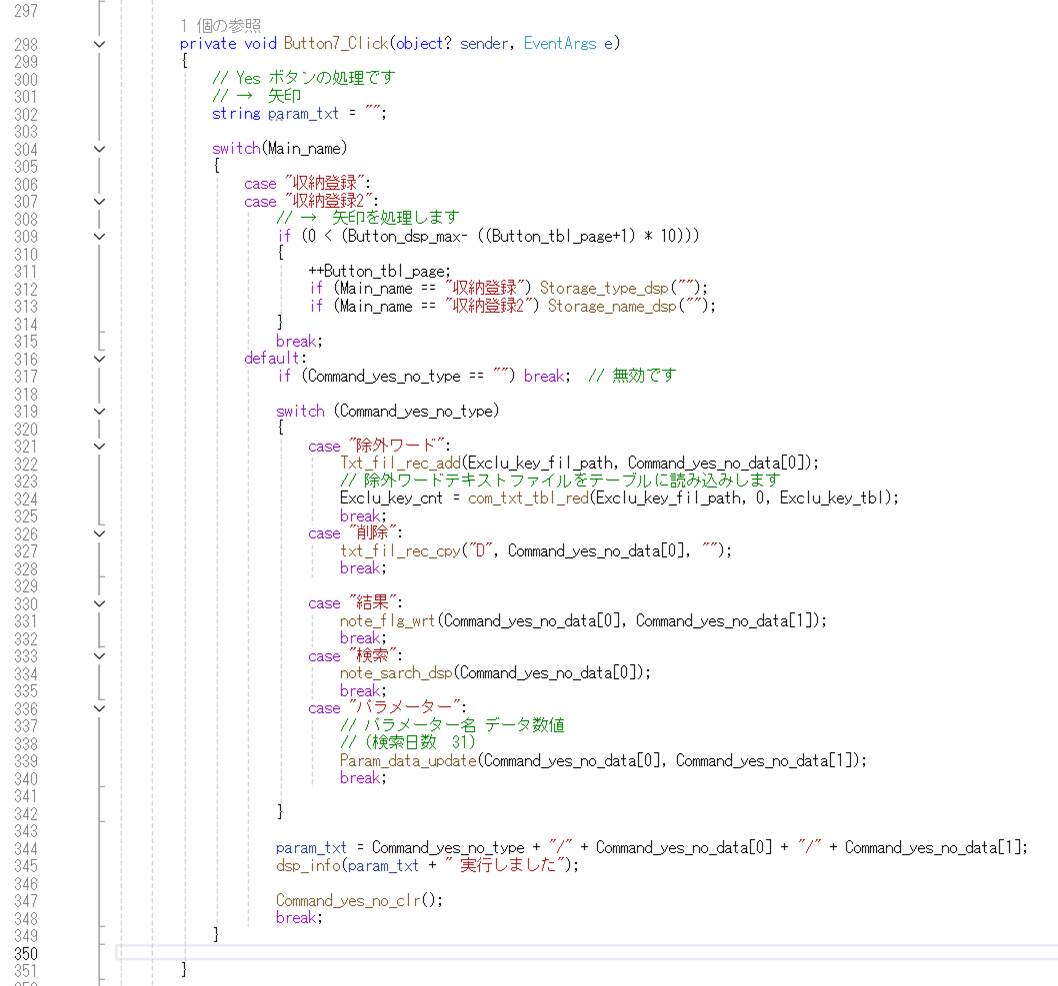Fold the case "除外ワード" section

[98, 446]
